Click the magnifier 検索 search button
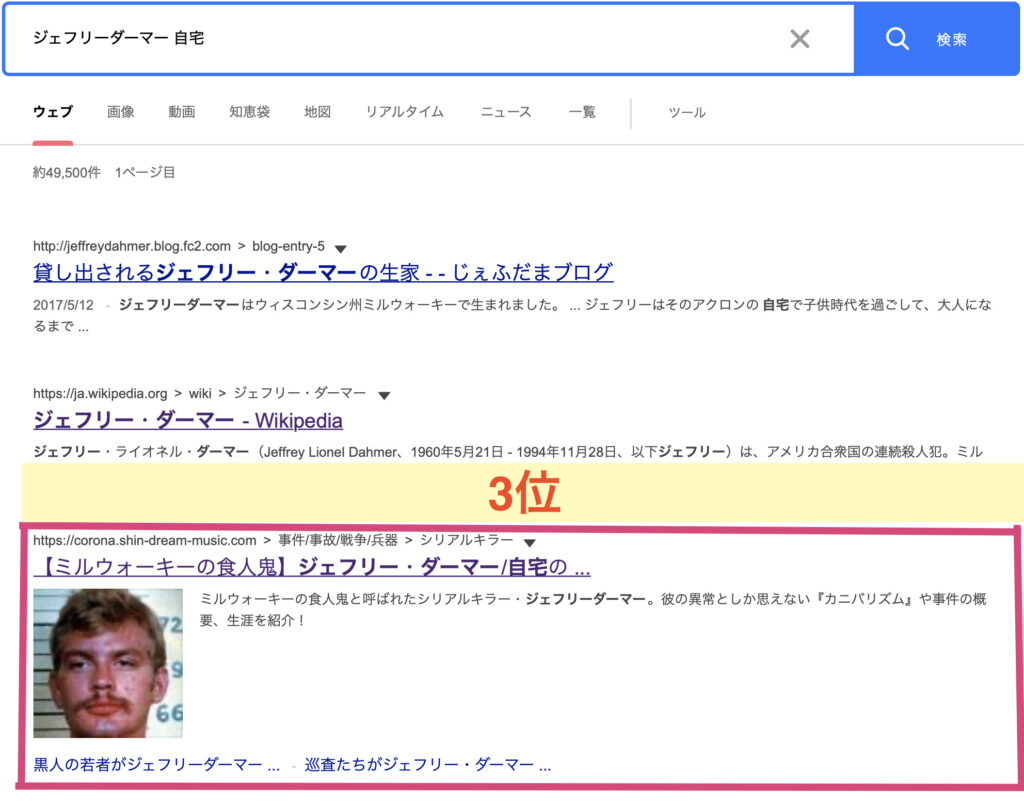Image resolution: width=1024 pixels, height=803 pixels. point(924,39)
